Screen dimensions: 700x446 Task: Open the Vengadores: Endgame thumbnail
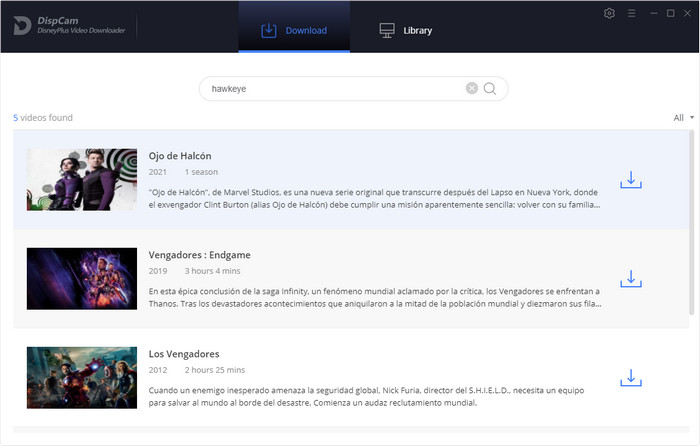(82, 279)
